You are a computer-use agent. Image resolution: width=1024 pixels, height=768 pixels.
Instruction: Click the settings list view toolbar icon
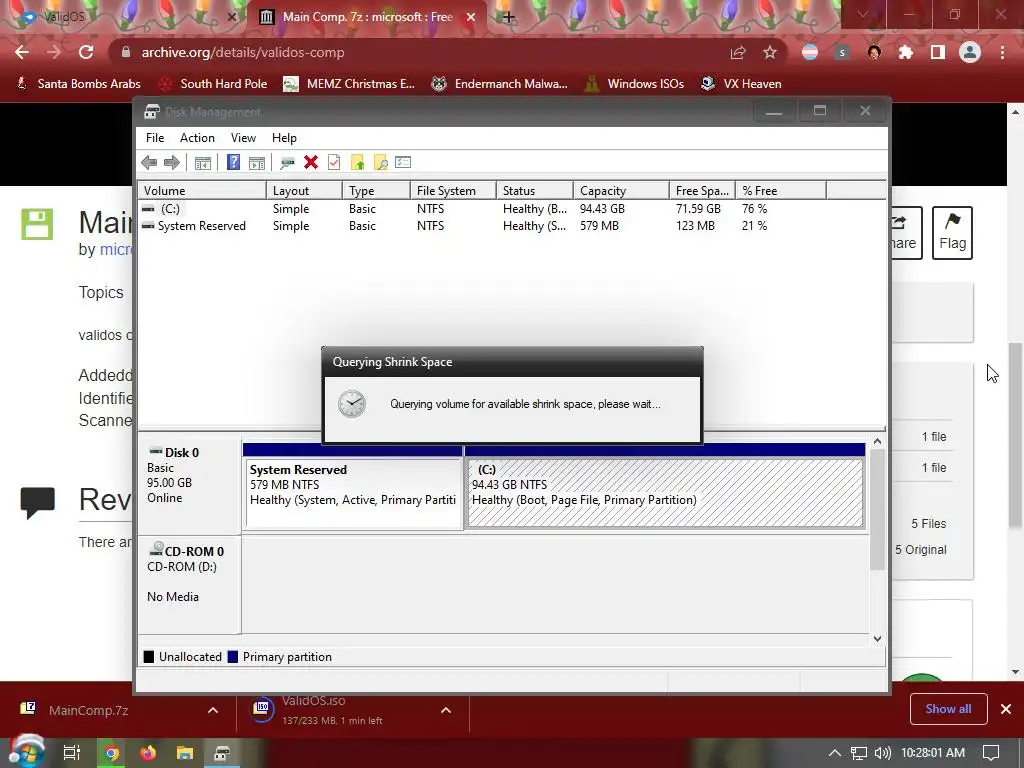point(403,163)
